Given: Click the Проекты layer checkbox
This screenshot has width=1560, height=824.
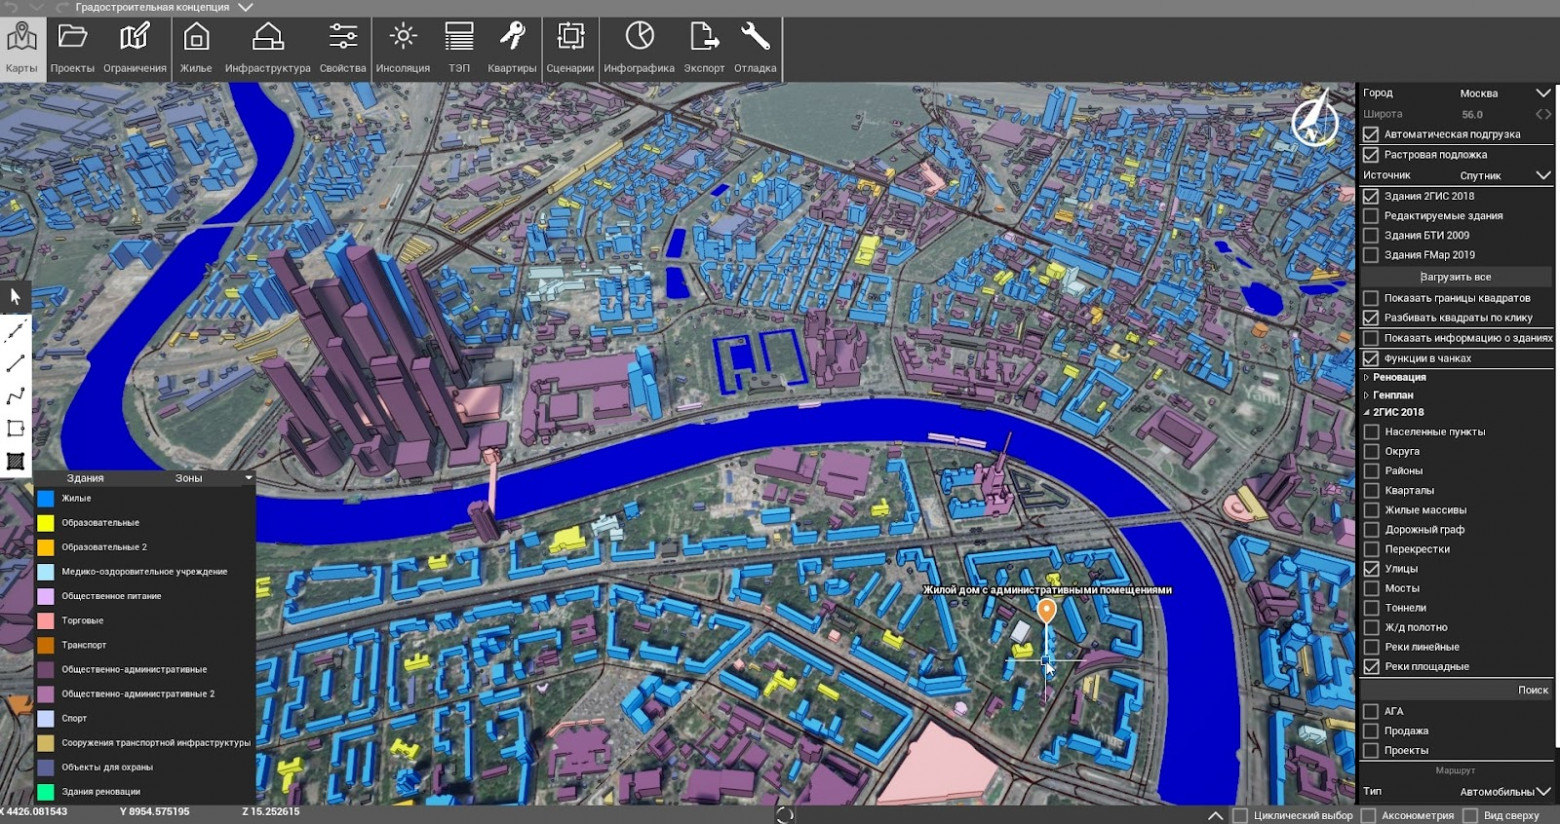Looking at the screenshot, I should click(1371, 751).
